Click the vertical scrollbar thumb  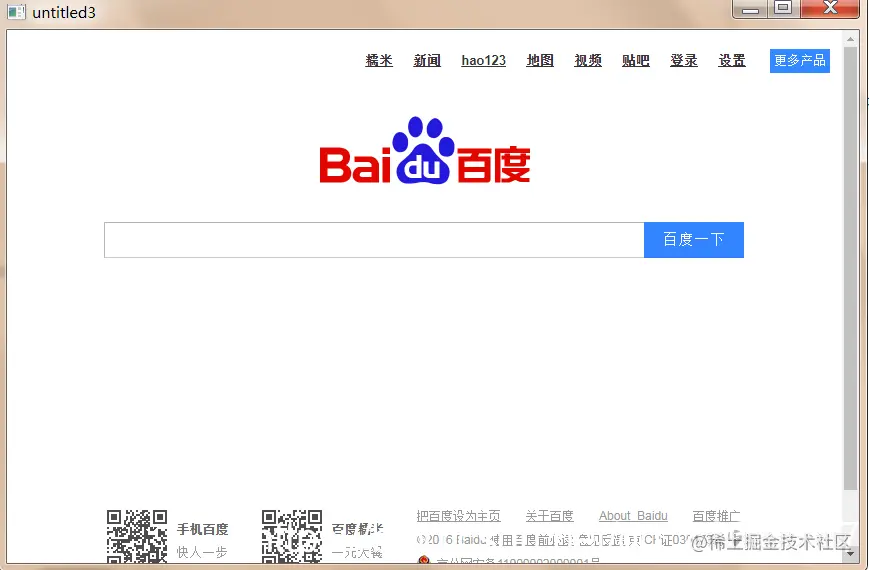(851, 268)
